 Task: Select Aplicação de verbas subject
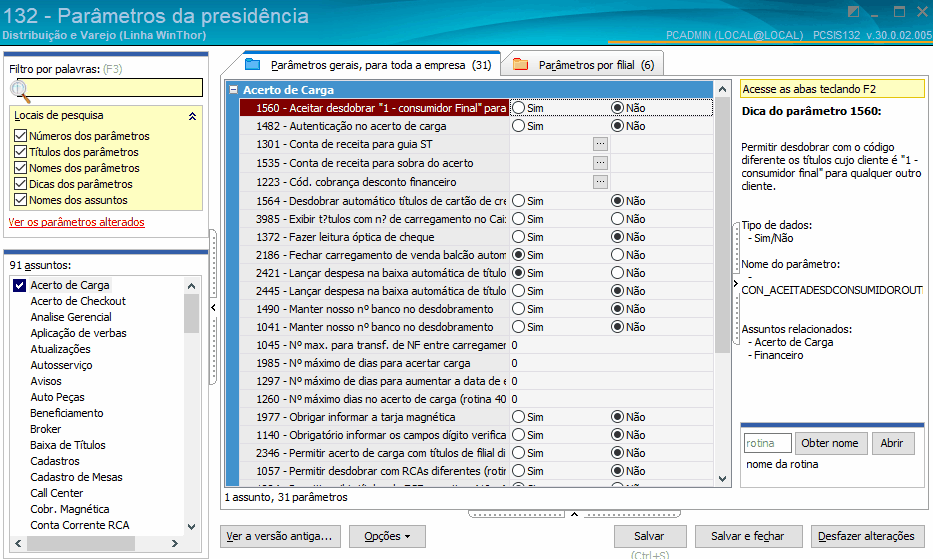tap(79, 333)
